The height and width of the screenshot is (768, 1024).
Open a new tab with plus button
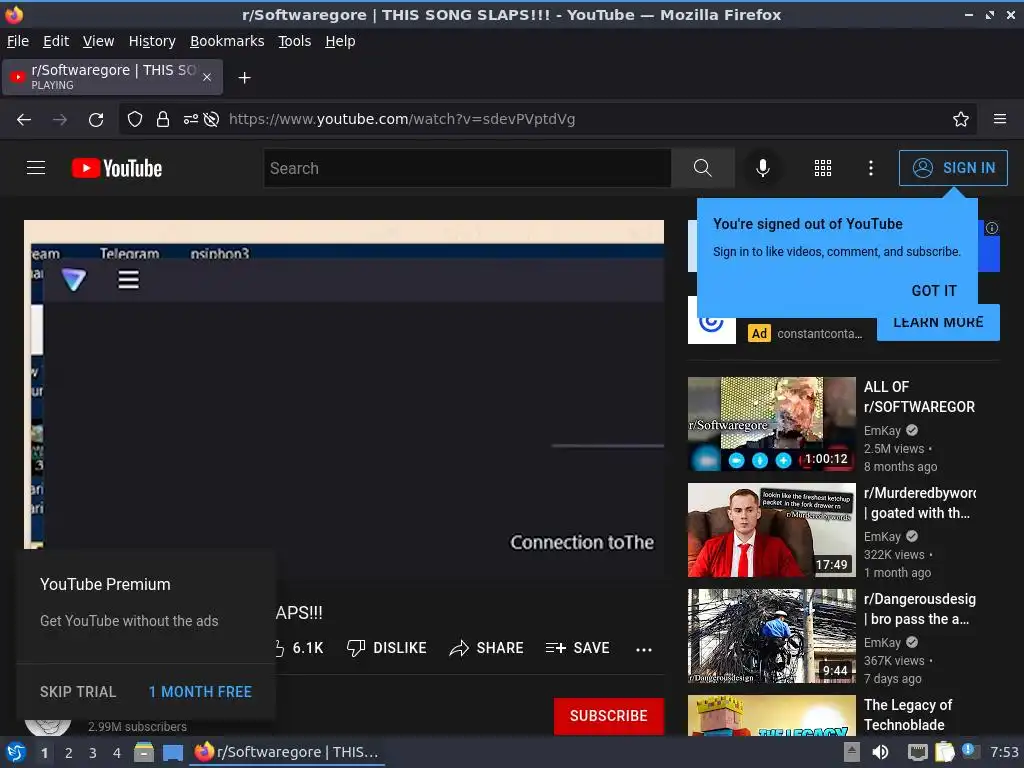click(244, 78)
